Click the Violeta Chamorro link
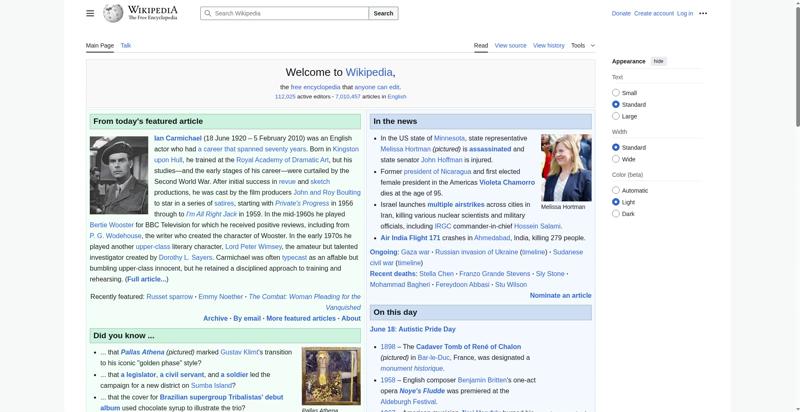Screen dimensions: 800x412 tap(507, 183)
